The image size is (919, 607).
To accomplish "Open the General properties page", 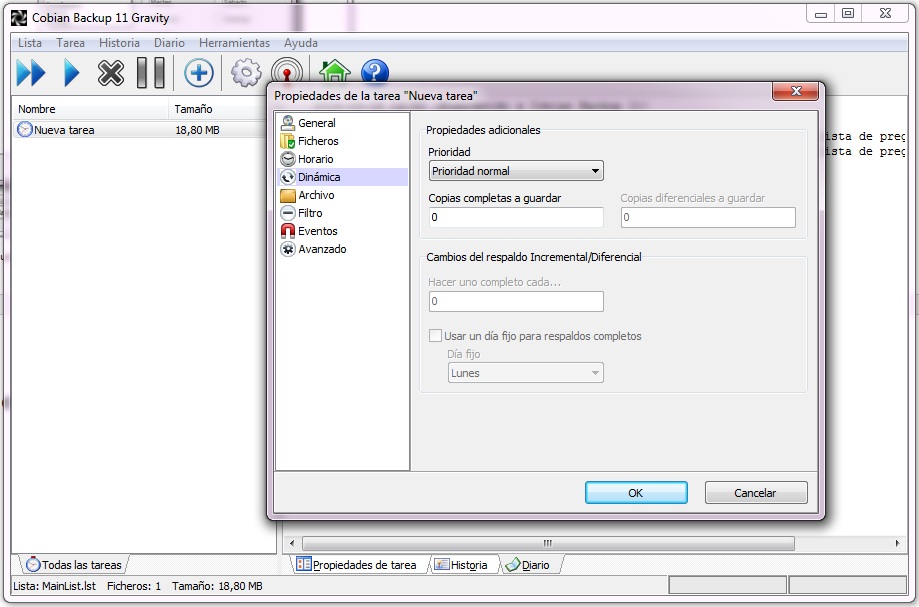I will pyautogui.click(x=316, y=123).
